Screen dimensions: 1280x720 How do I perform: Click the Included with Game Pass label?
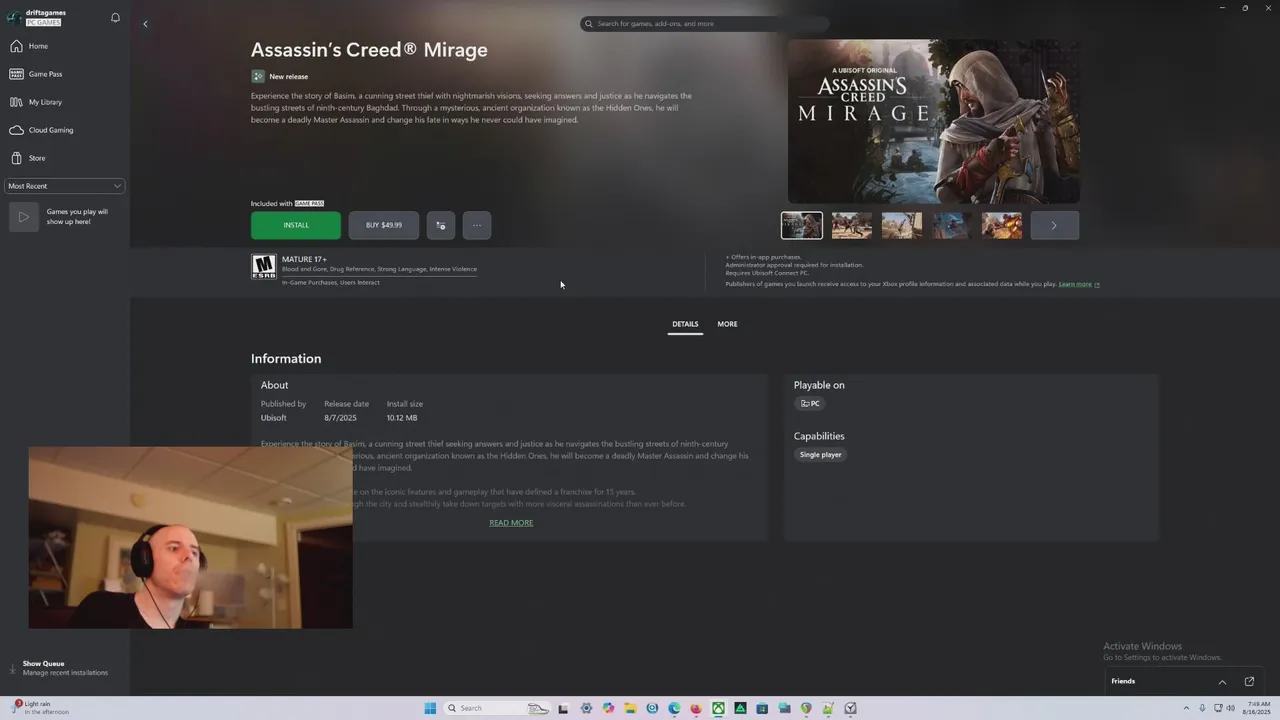point(287,204)
